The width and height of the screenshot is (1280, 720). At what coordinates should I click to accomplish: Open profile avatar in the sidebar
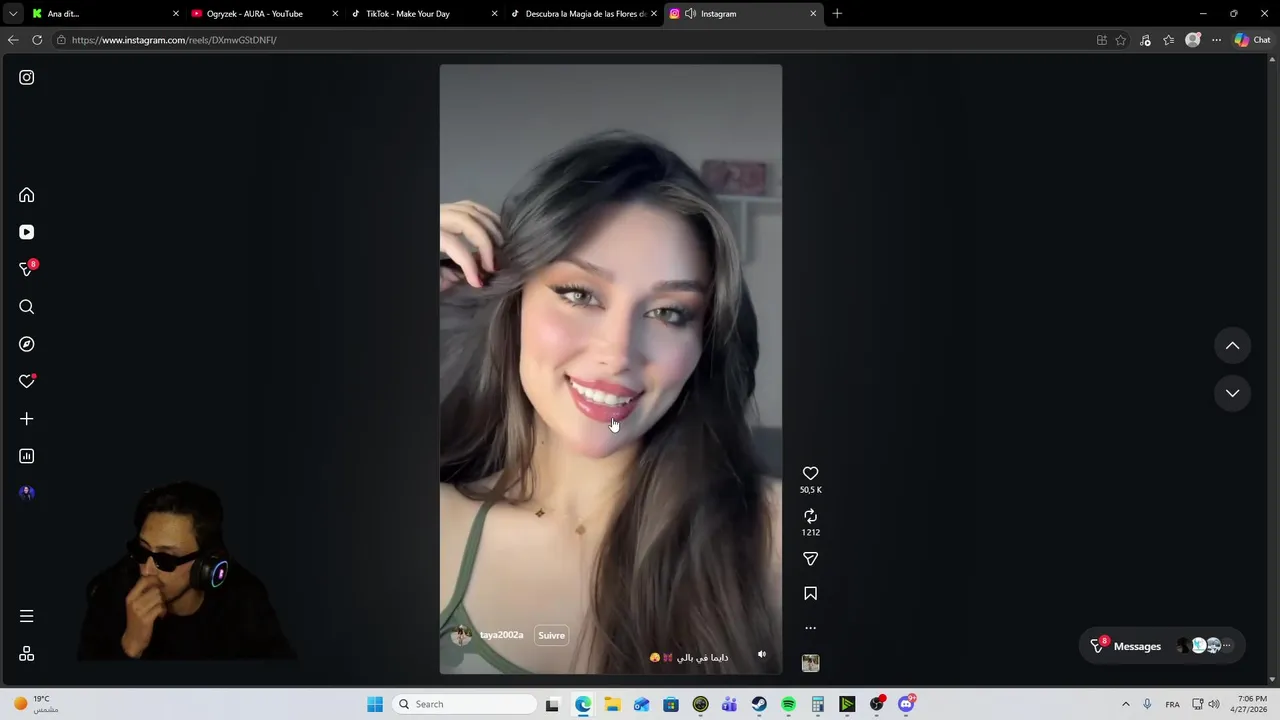pos(27,493)
